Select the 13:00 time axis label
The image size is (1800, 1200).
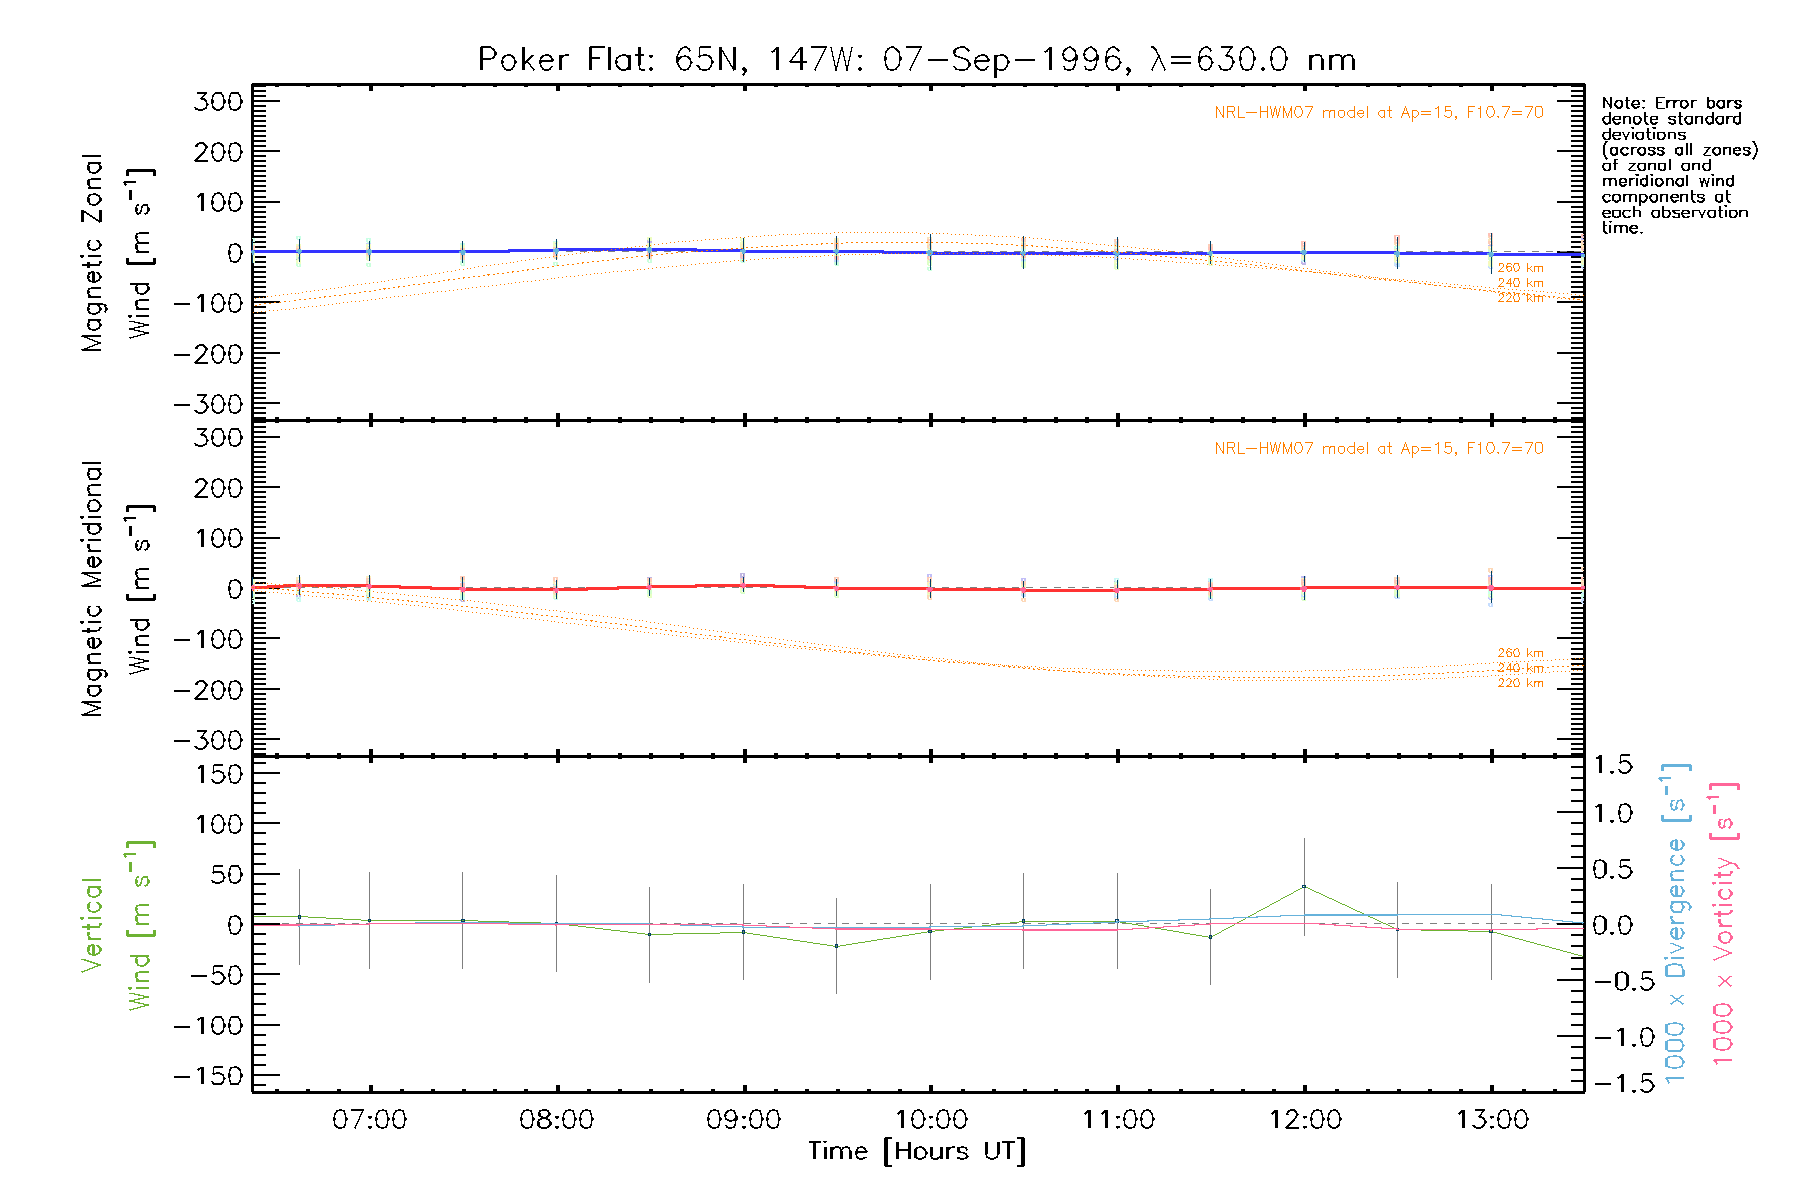tap(1492, 1120)
